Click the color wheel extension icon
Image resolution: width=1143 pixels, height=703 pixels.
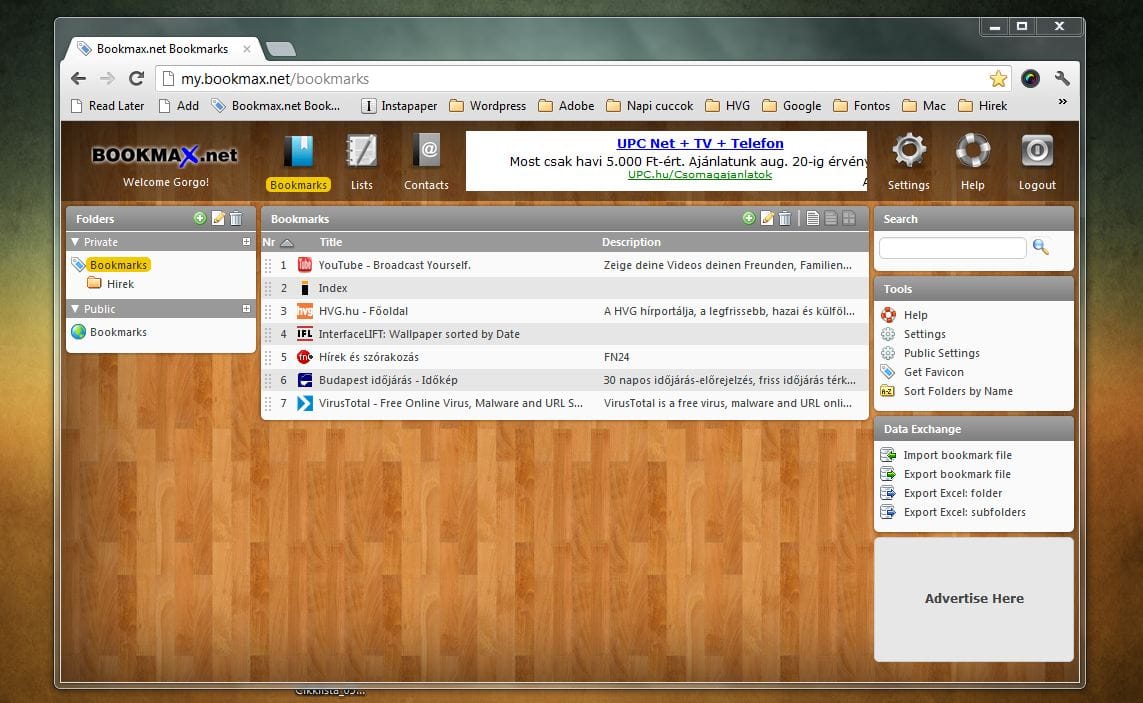tap(1030, 78)
